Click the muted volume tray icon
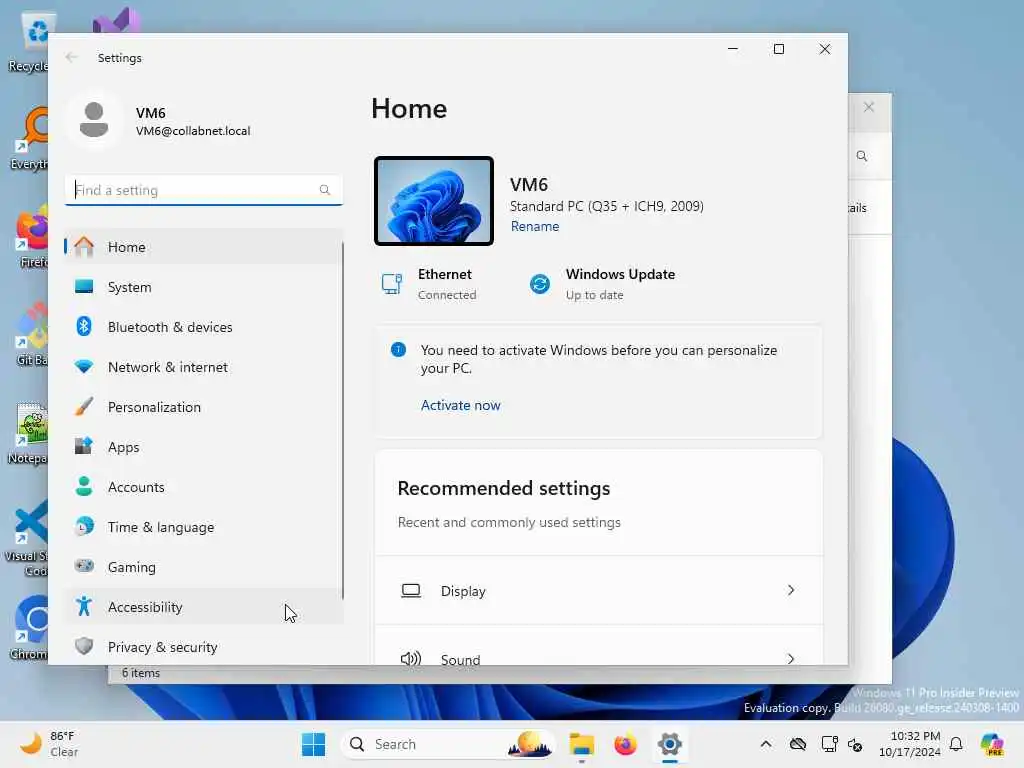 point(855,744)
